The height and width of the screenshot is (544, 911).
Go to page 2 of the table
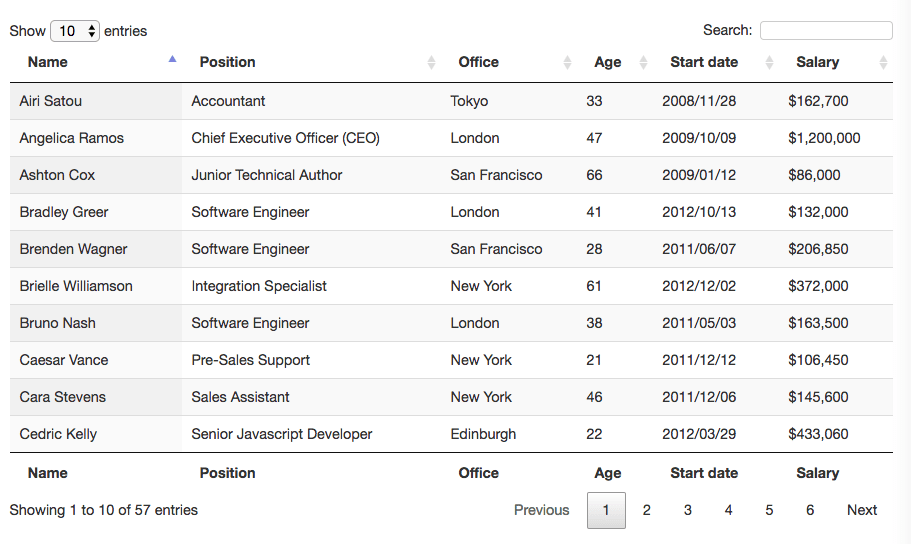[647, 510]
